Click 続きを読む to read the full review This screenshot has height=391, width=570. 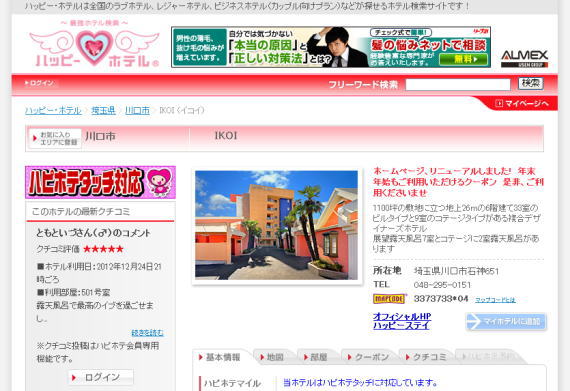point(147,332)
